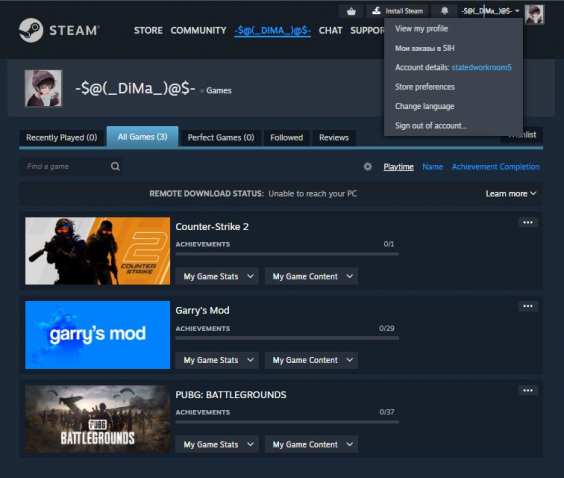Switch to Perfect Games (0) tab
This screenshot has width=564, height=478.
click(221, 137)
